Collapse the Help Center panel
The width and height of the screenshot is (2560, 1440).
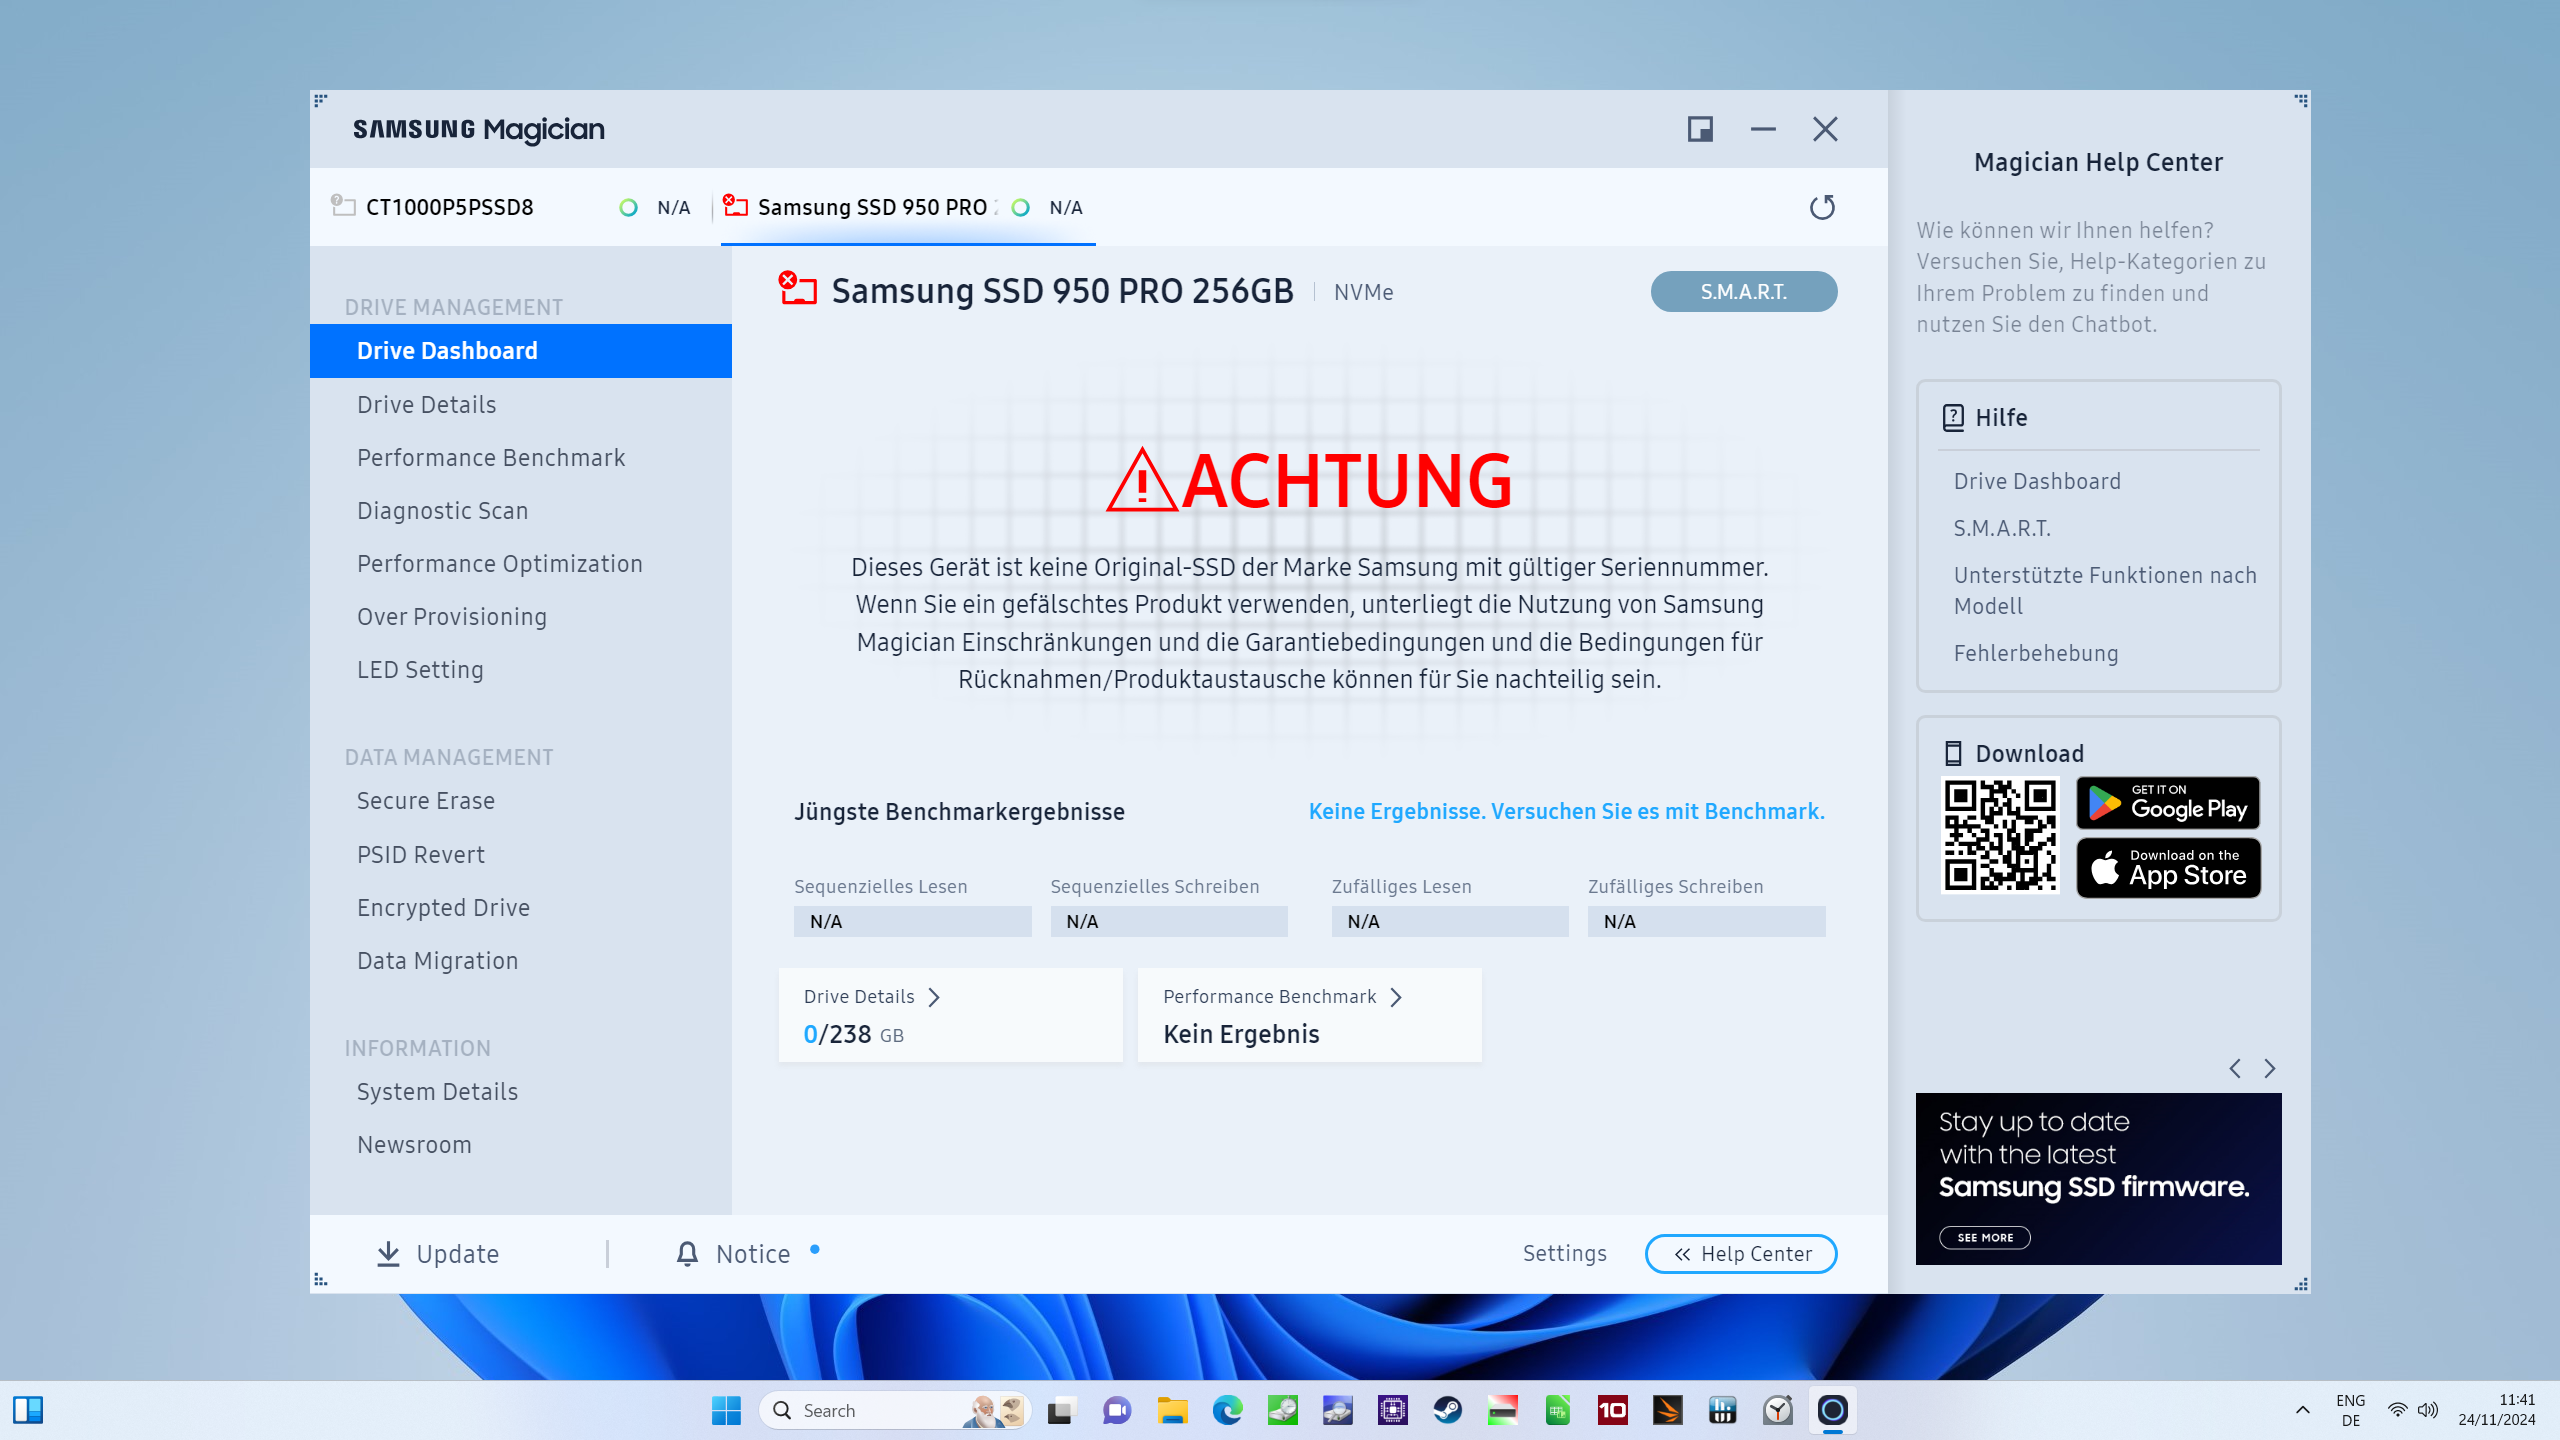point(1740,1253)
